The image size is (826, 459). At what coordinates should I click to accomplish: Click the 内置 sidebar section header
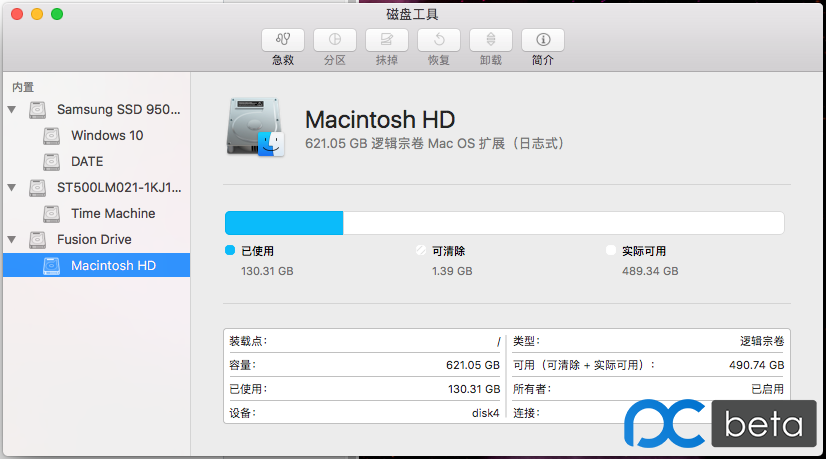(23, 87)
